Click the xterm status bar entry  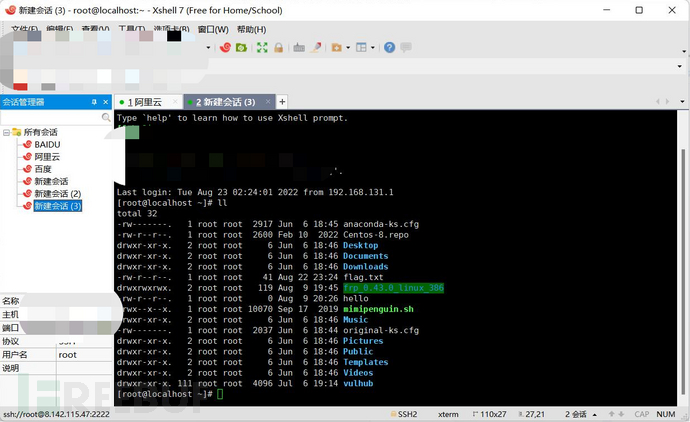pyautogui.click(x=448, y=415)
